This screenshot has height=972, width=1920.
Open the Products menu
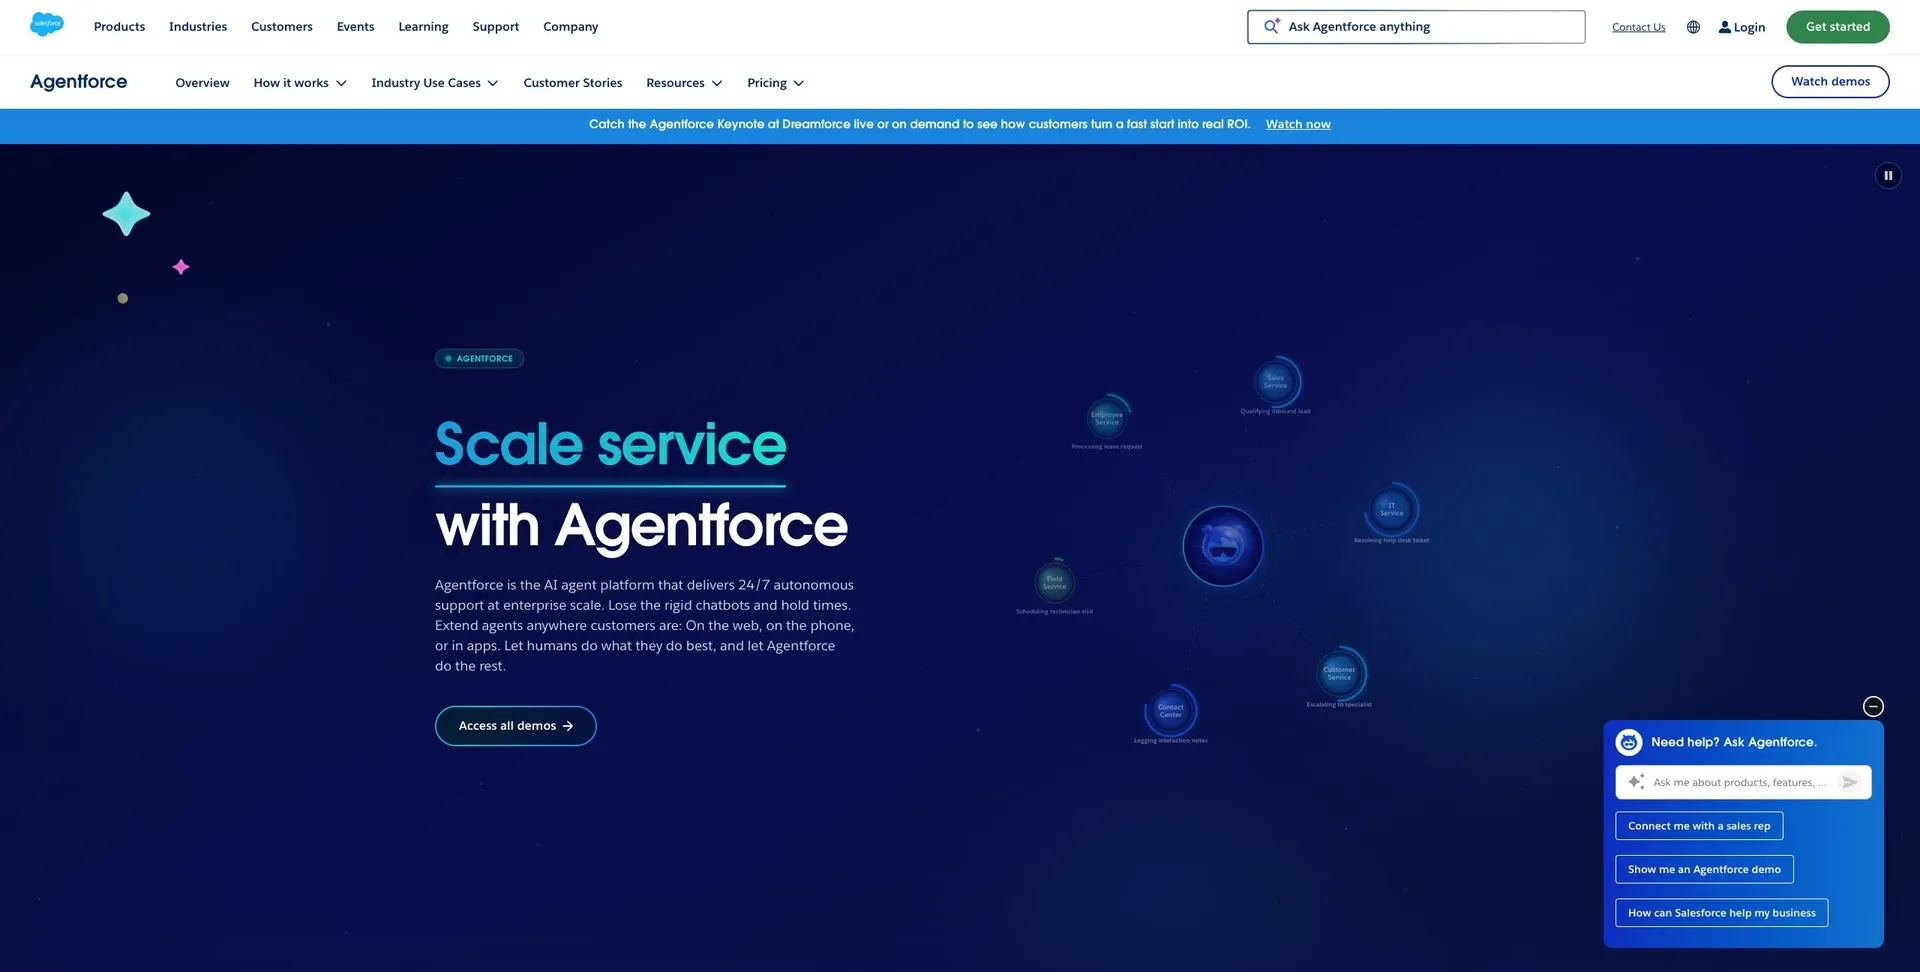119,27
